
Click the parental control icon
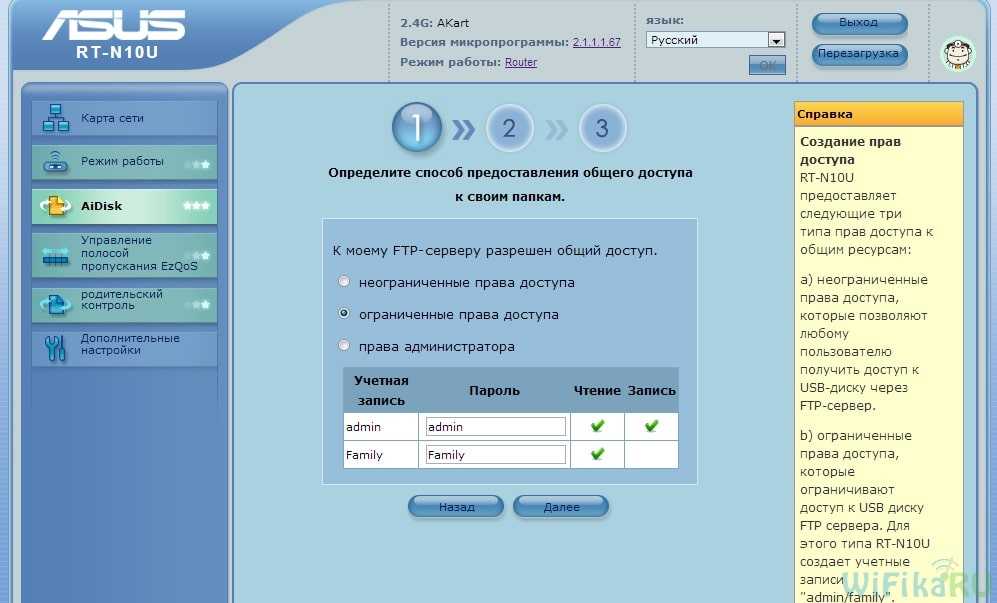click(x=56, y=302)
